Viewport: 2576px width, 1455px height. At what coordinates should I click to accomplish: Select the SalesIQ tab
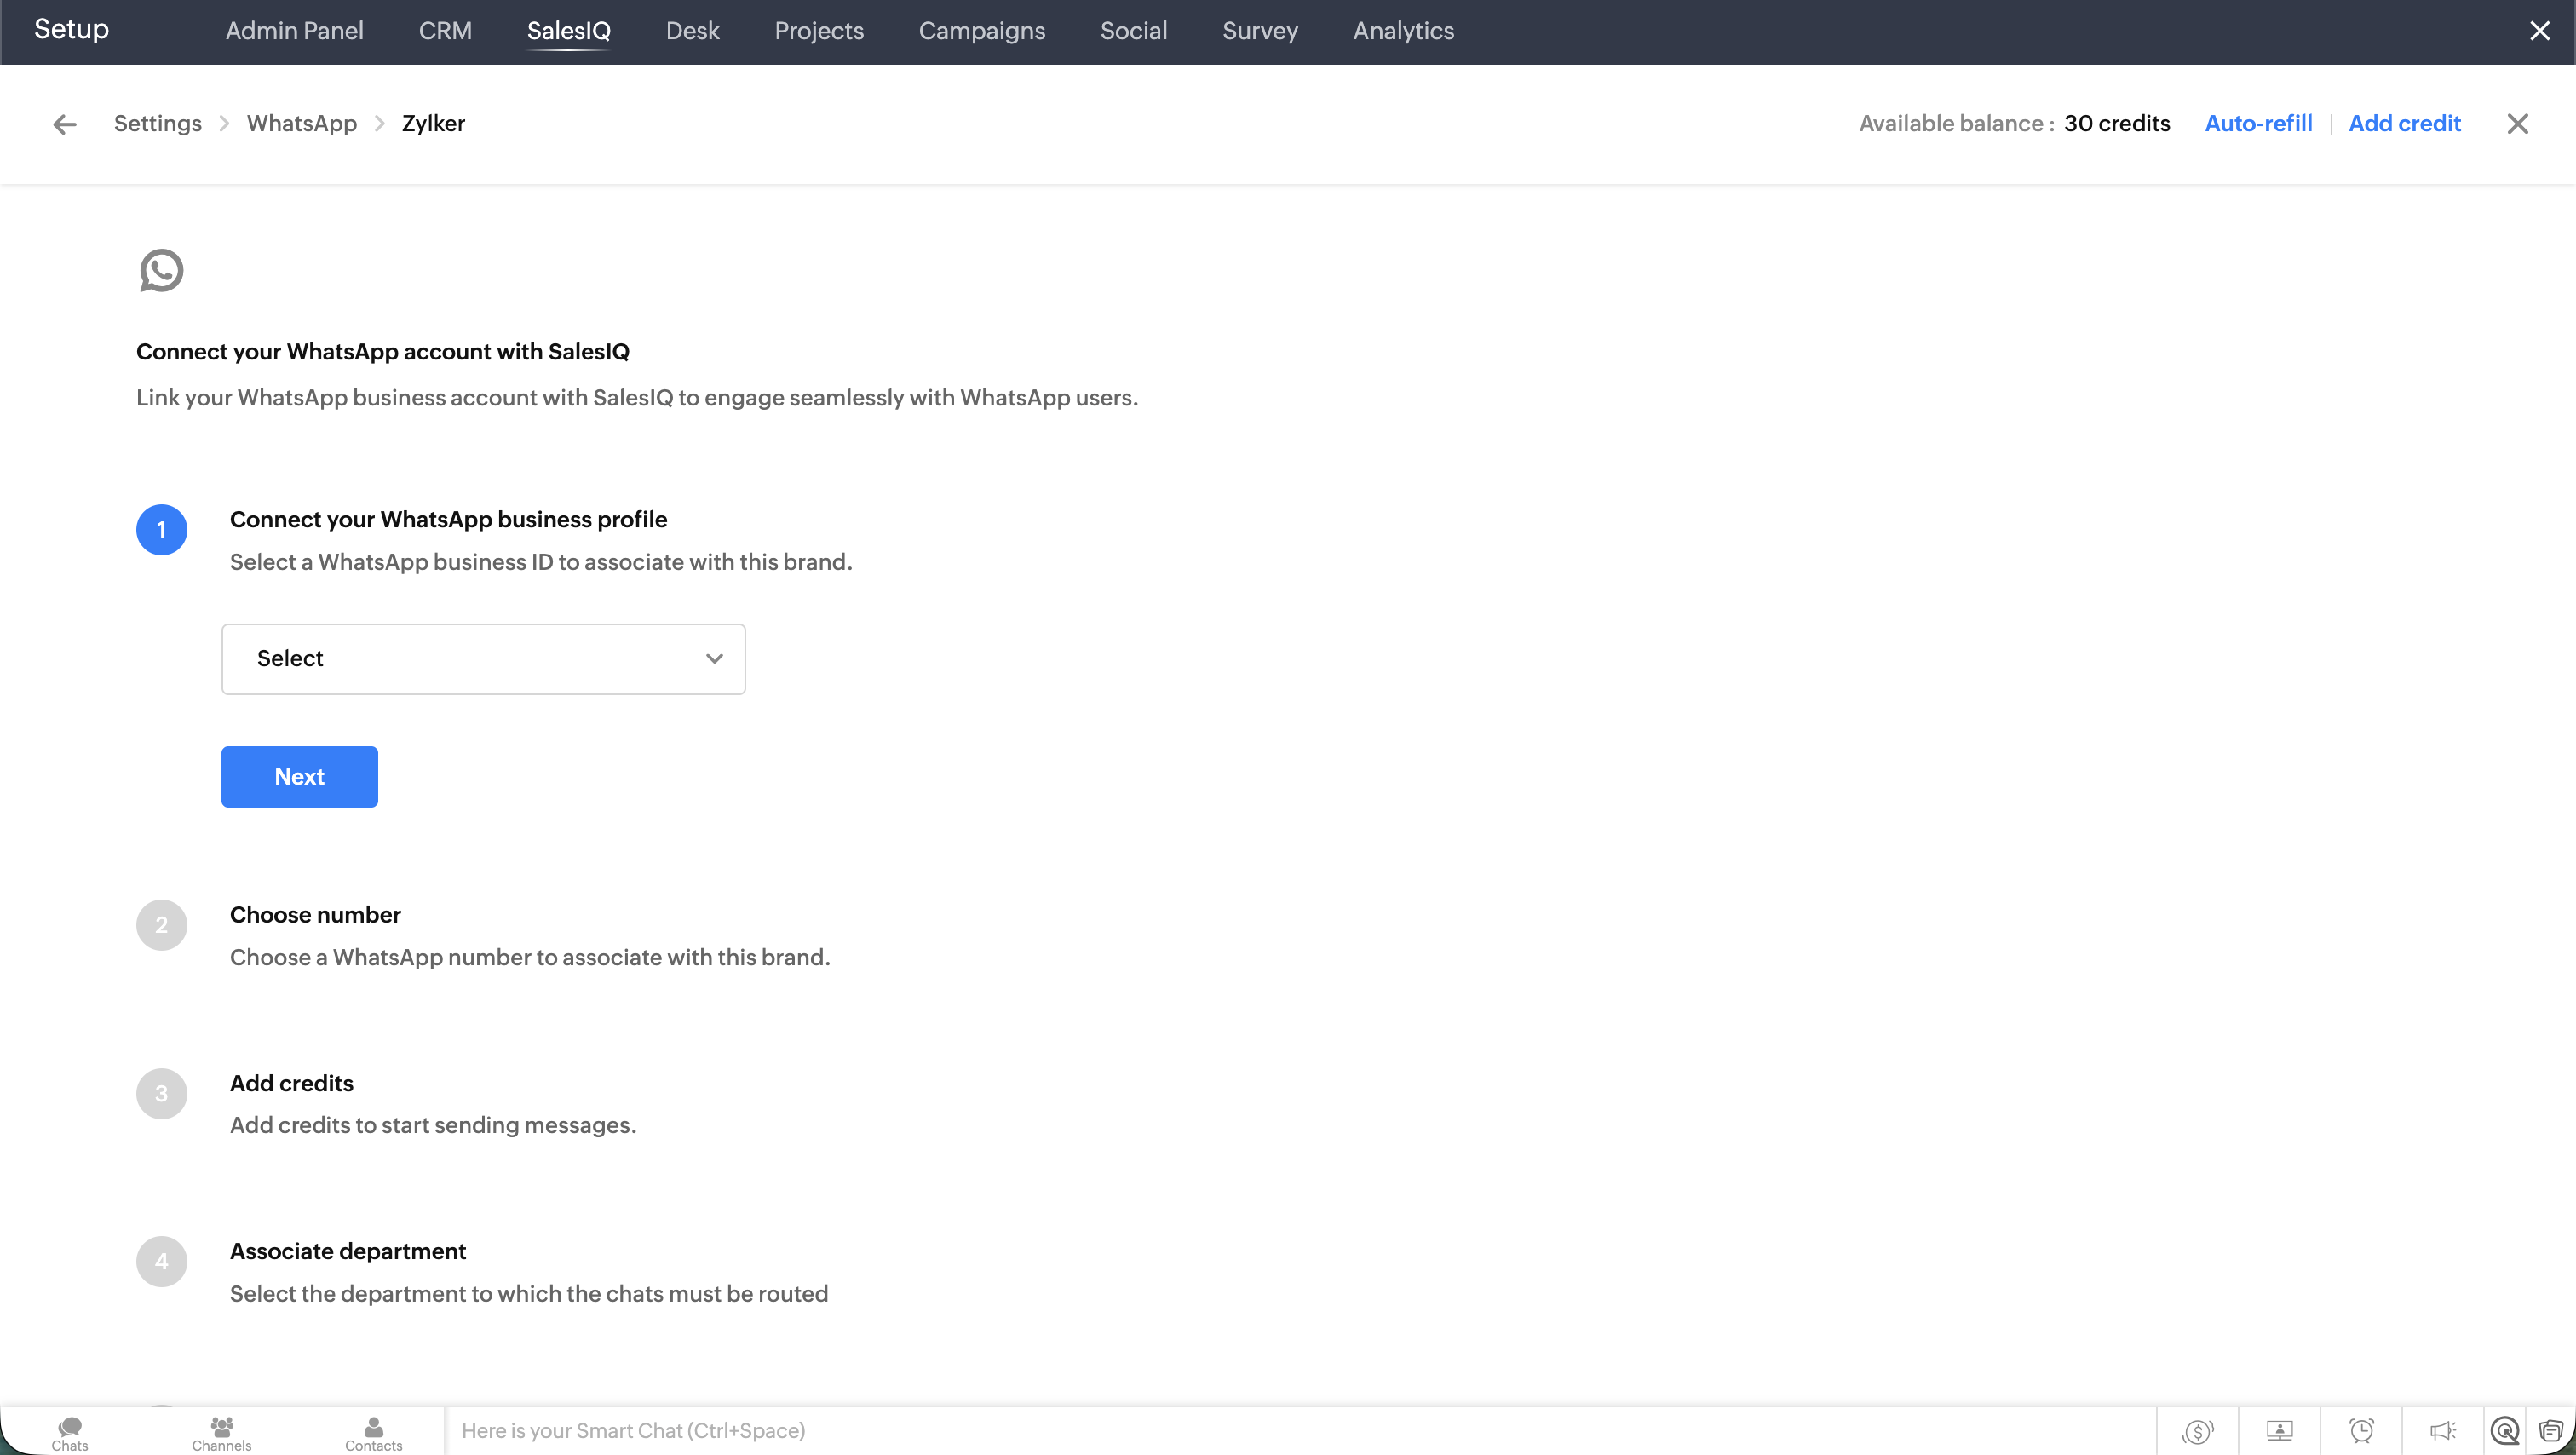(569, 31)
